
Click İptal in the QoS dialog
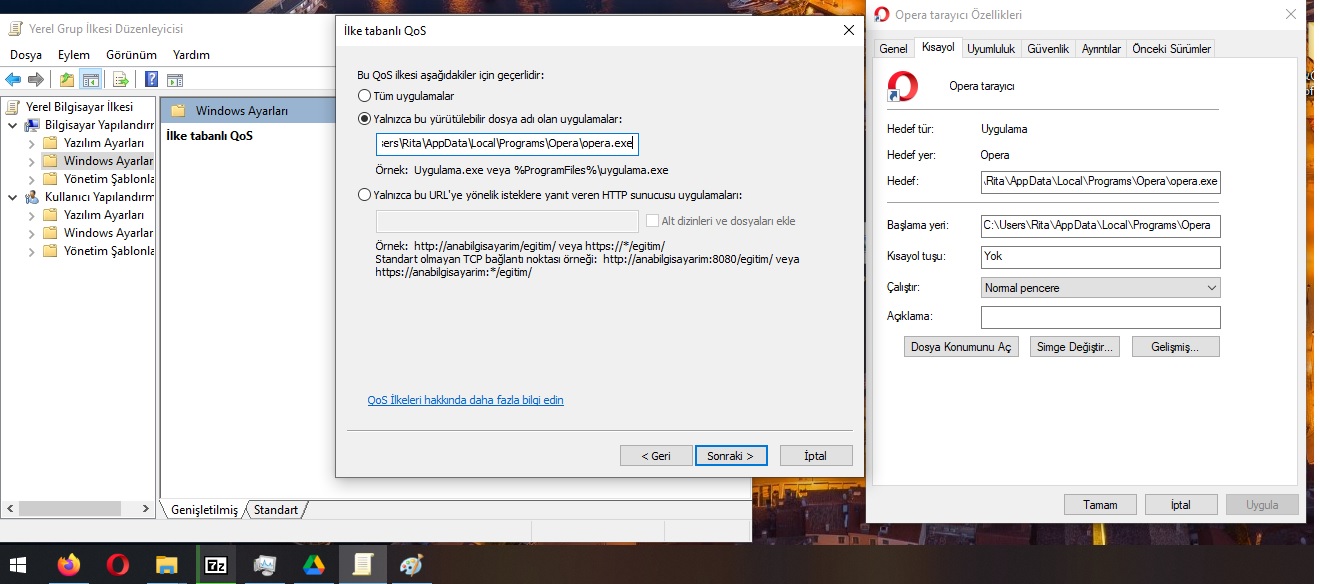pos(816,456)
